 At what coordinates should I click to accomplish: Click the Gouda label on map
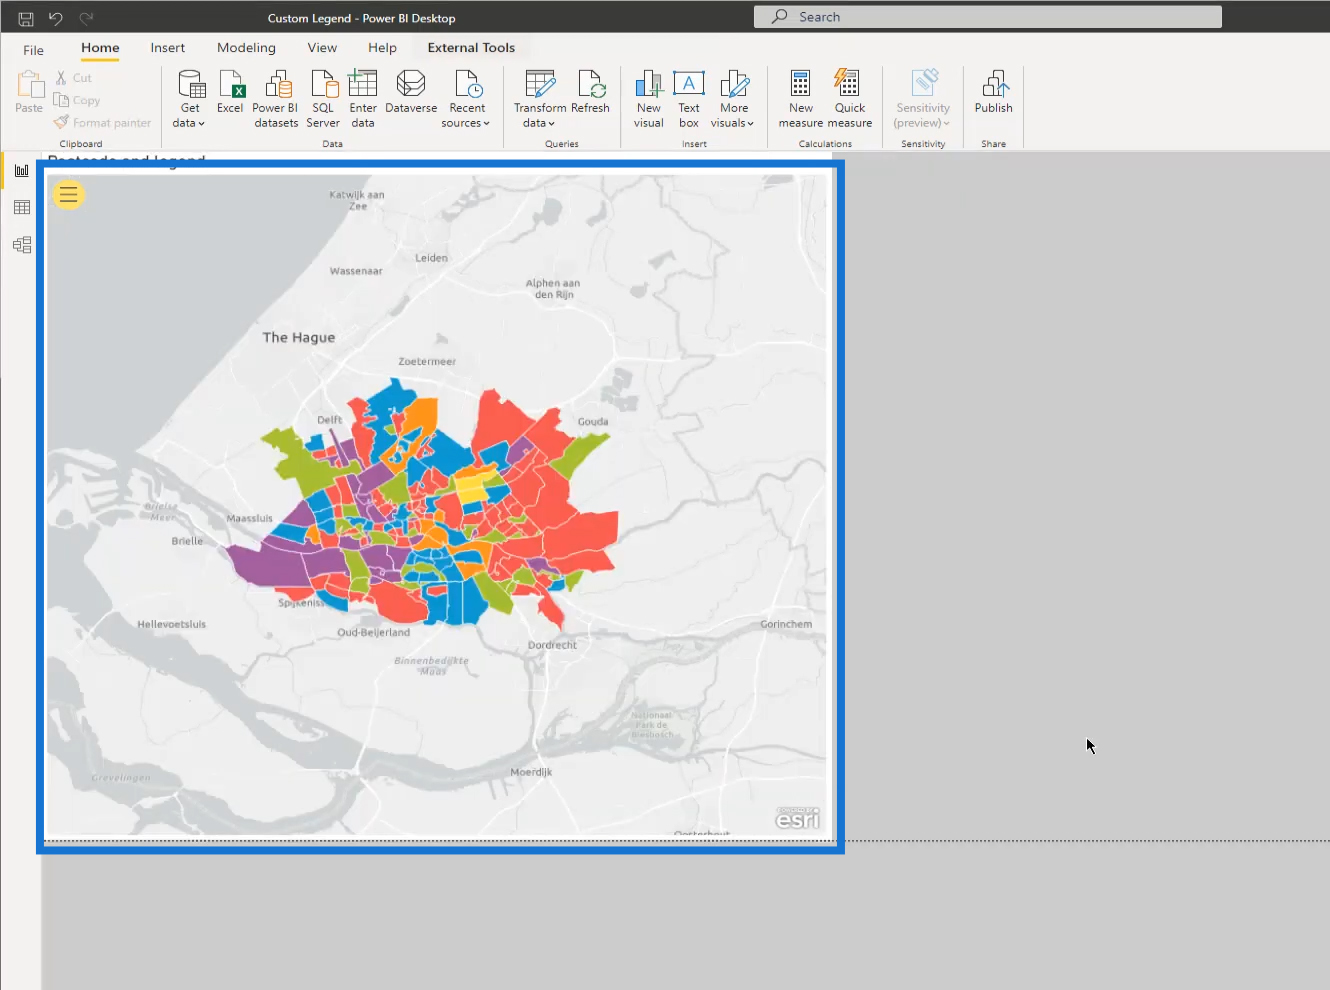pyautogui.click(x=593, y=422)
